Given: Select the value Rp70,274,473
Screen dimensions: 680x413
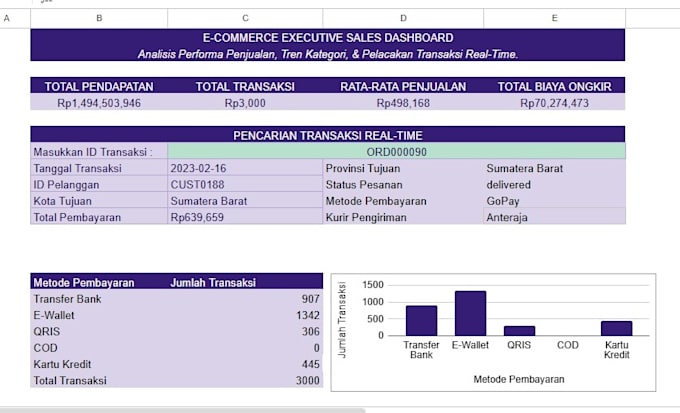Looking at the screenshot, I should [554, 103].
